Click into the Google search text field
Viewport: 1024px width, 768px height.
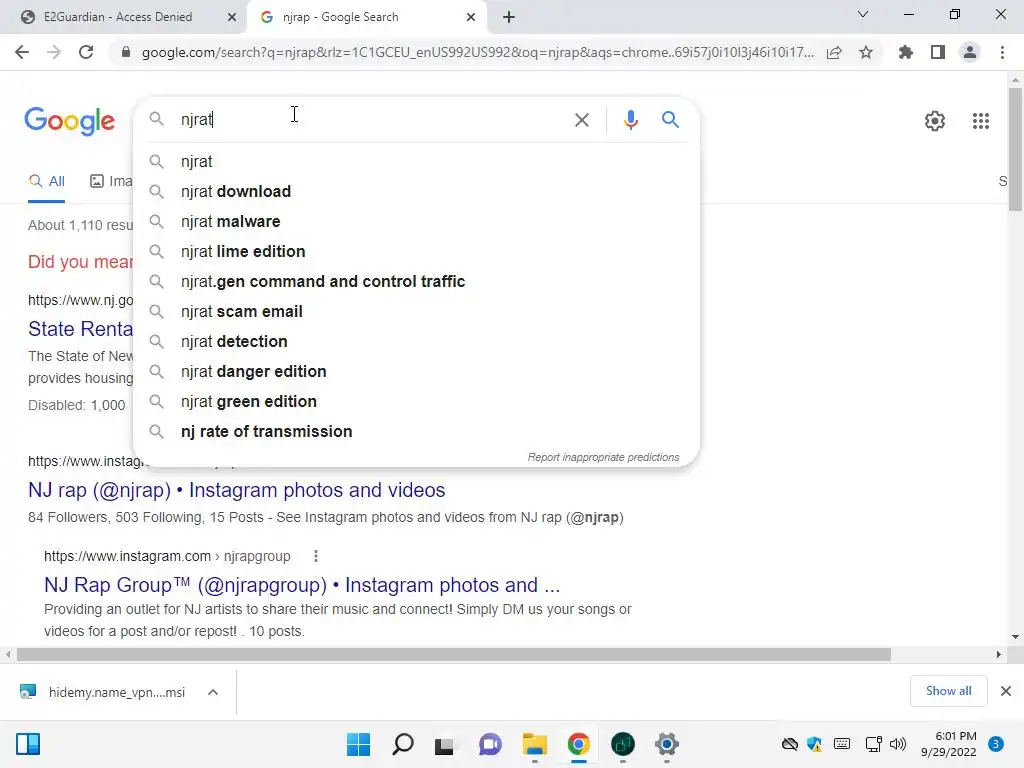[x=372, y=120]
